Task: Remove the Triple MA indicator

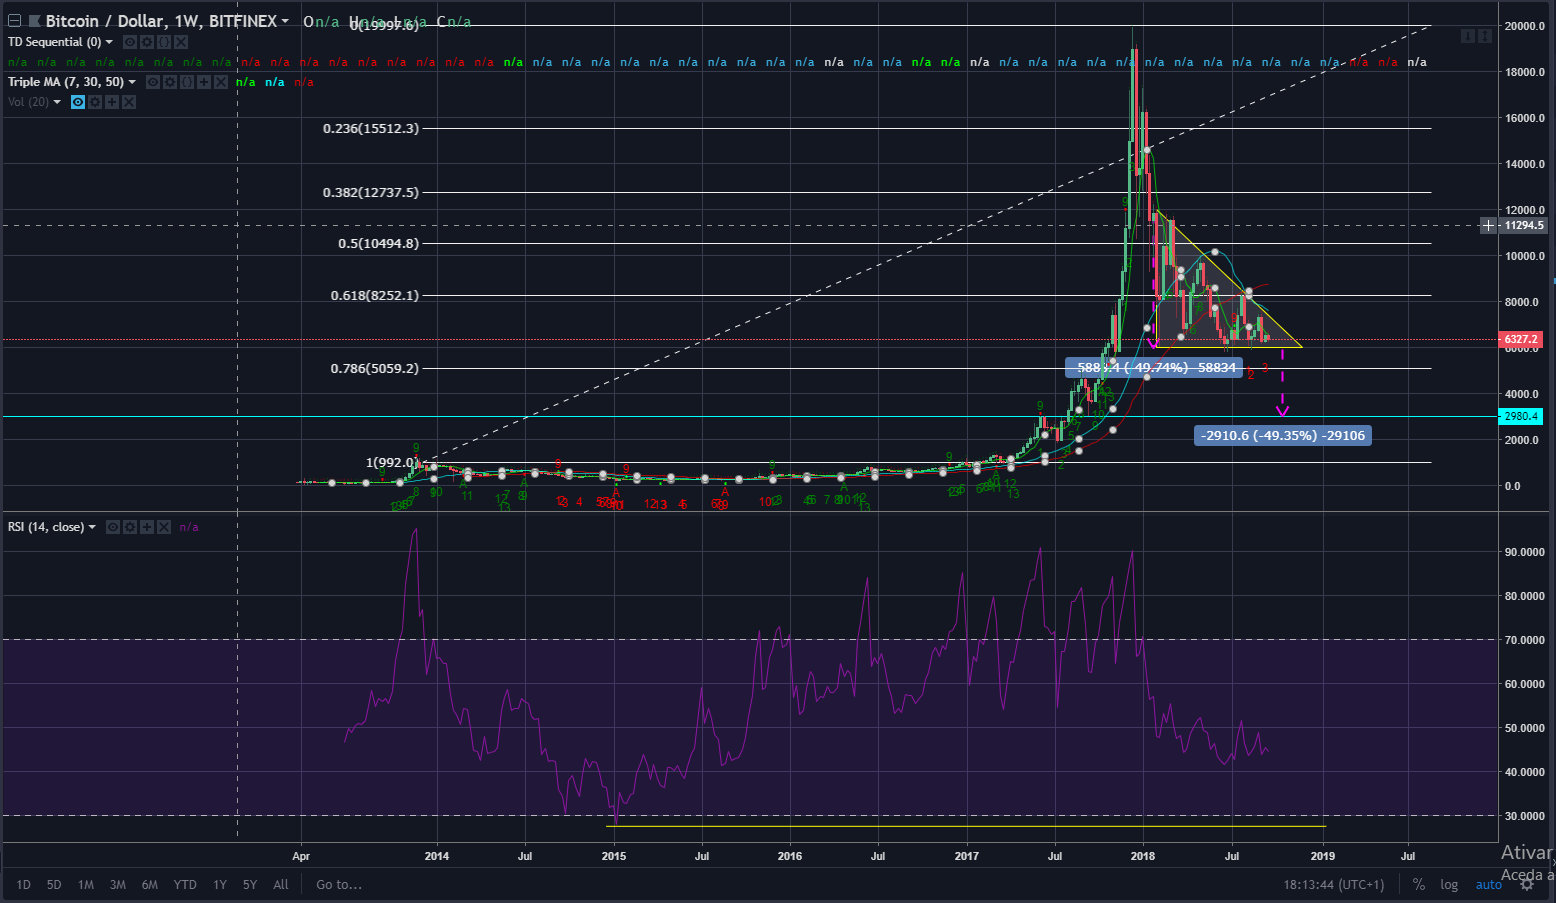Action: (x=221, y=82)
